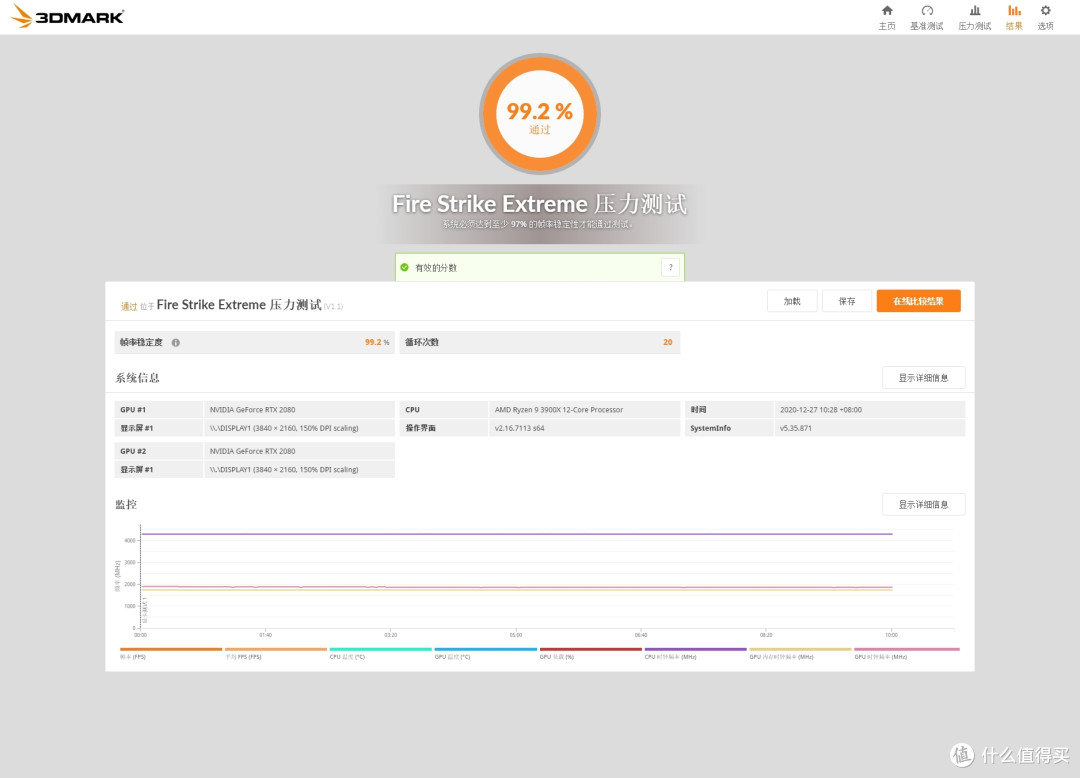1080x778 pixels.
Task: Click the 10:00 mark on chart time axis
Action: click(891, 635)
